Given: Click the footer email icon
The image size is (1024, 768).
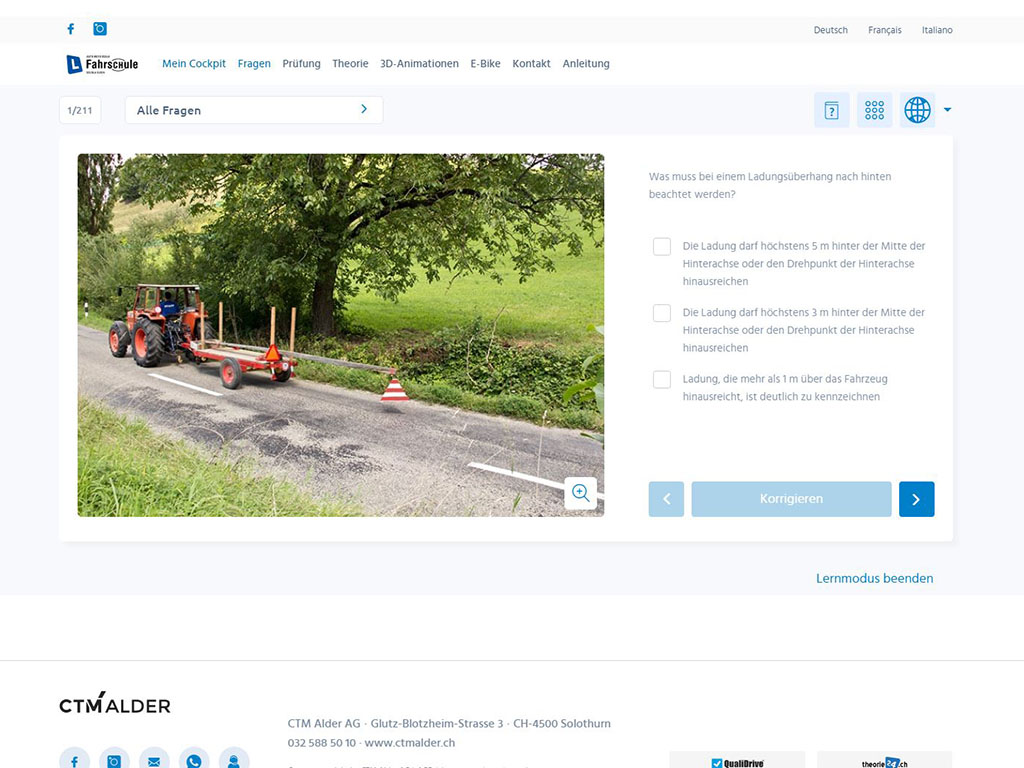Looking at the screenshot, I should click(154, 761).
